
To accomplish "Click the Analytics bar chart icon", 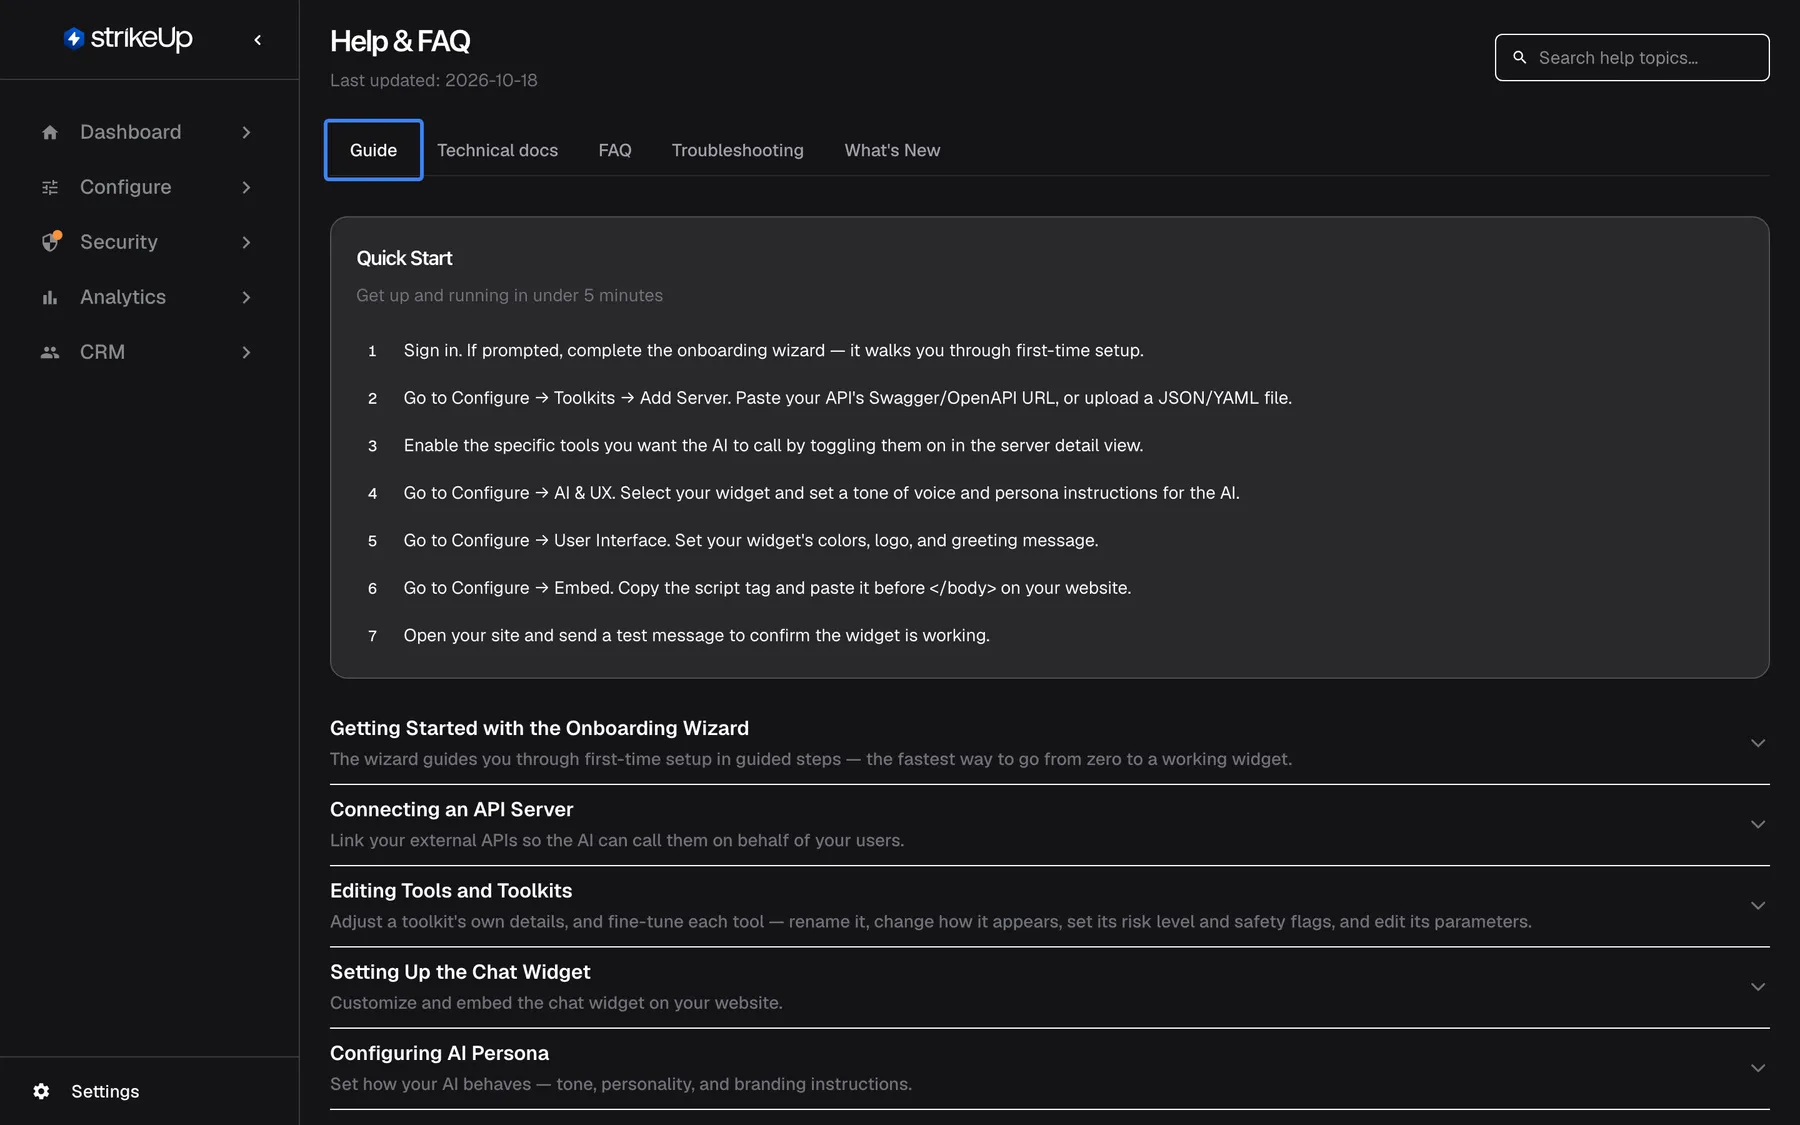I will (50, 297).
